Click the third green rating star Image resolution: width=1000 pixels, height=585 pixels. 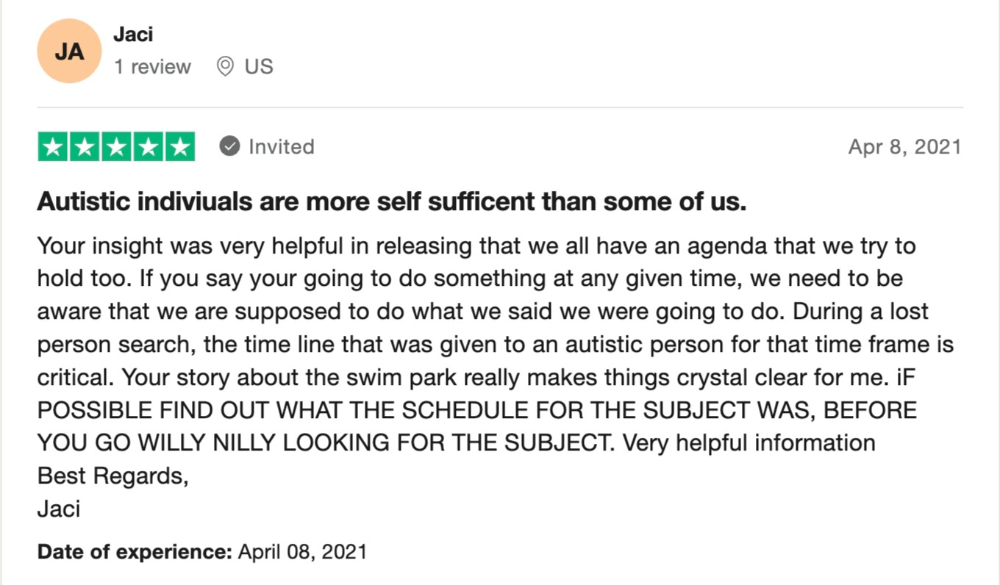tap(116, 147)
